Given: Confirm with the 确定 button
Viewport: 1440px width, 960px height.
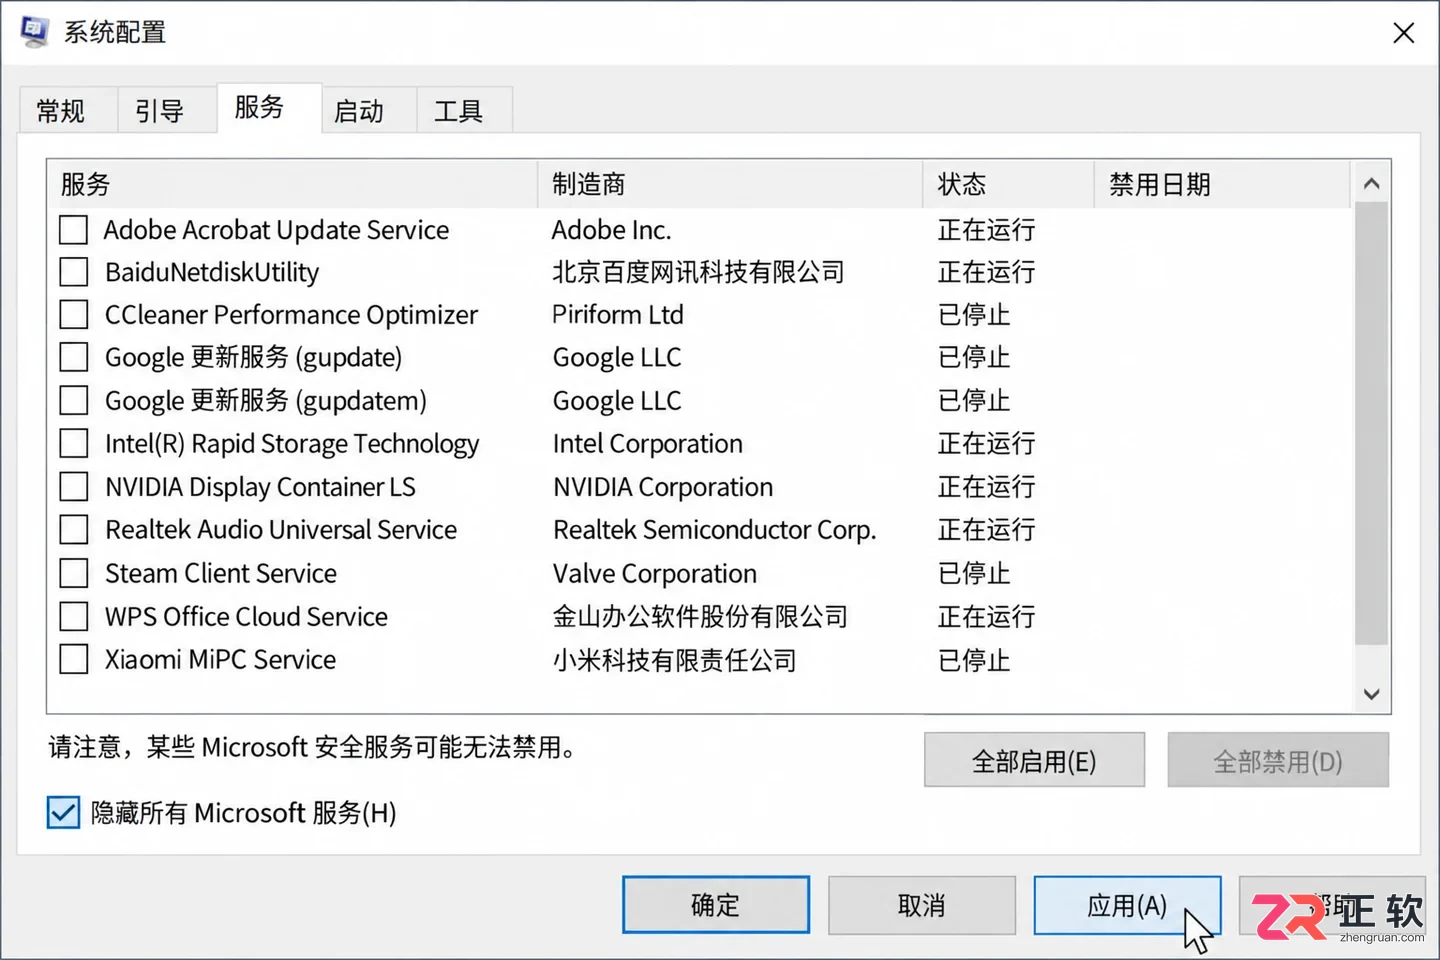Looking at the screenshot, I should point(716,905).
